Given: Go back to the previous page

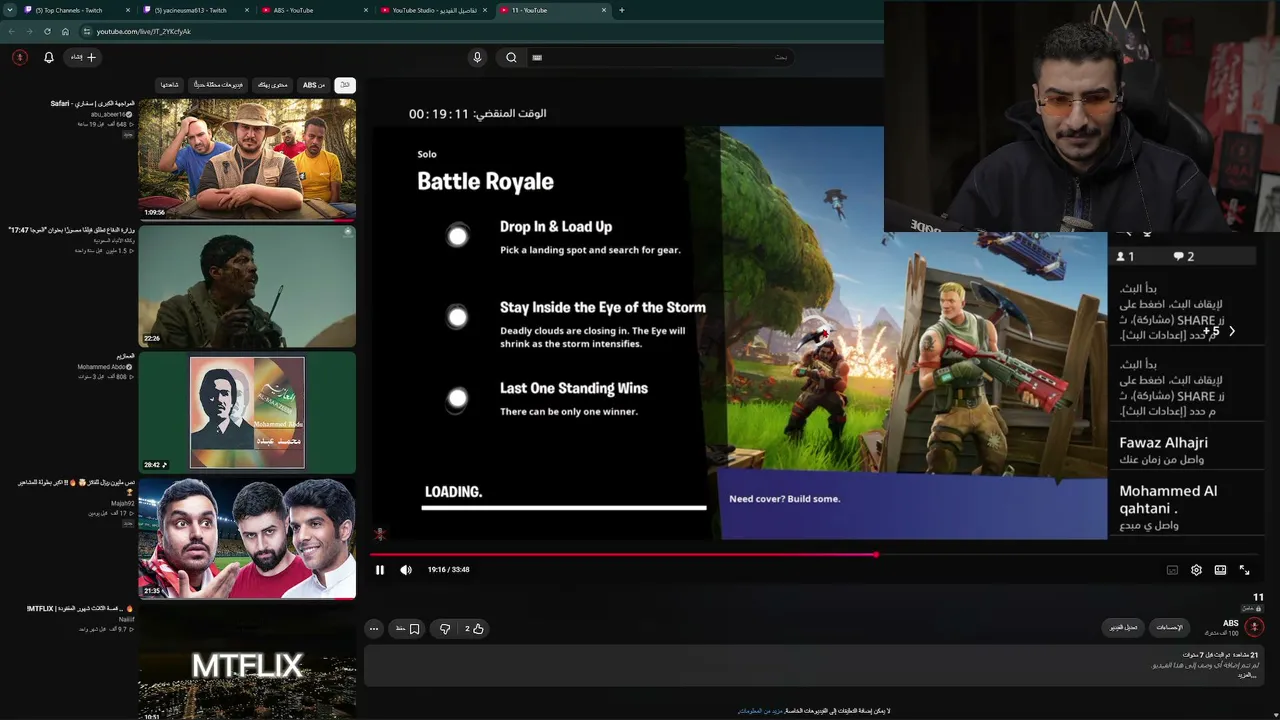Looking at the screenshot, I should pyautogui.click(x=11, y=31).
